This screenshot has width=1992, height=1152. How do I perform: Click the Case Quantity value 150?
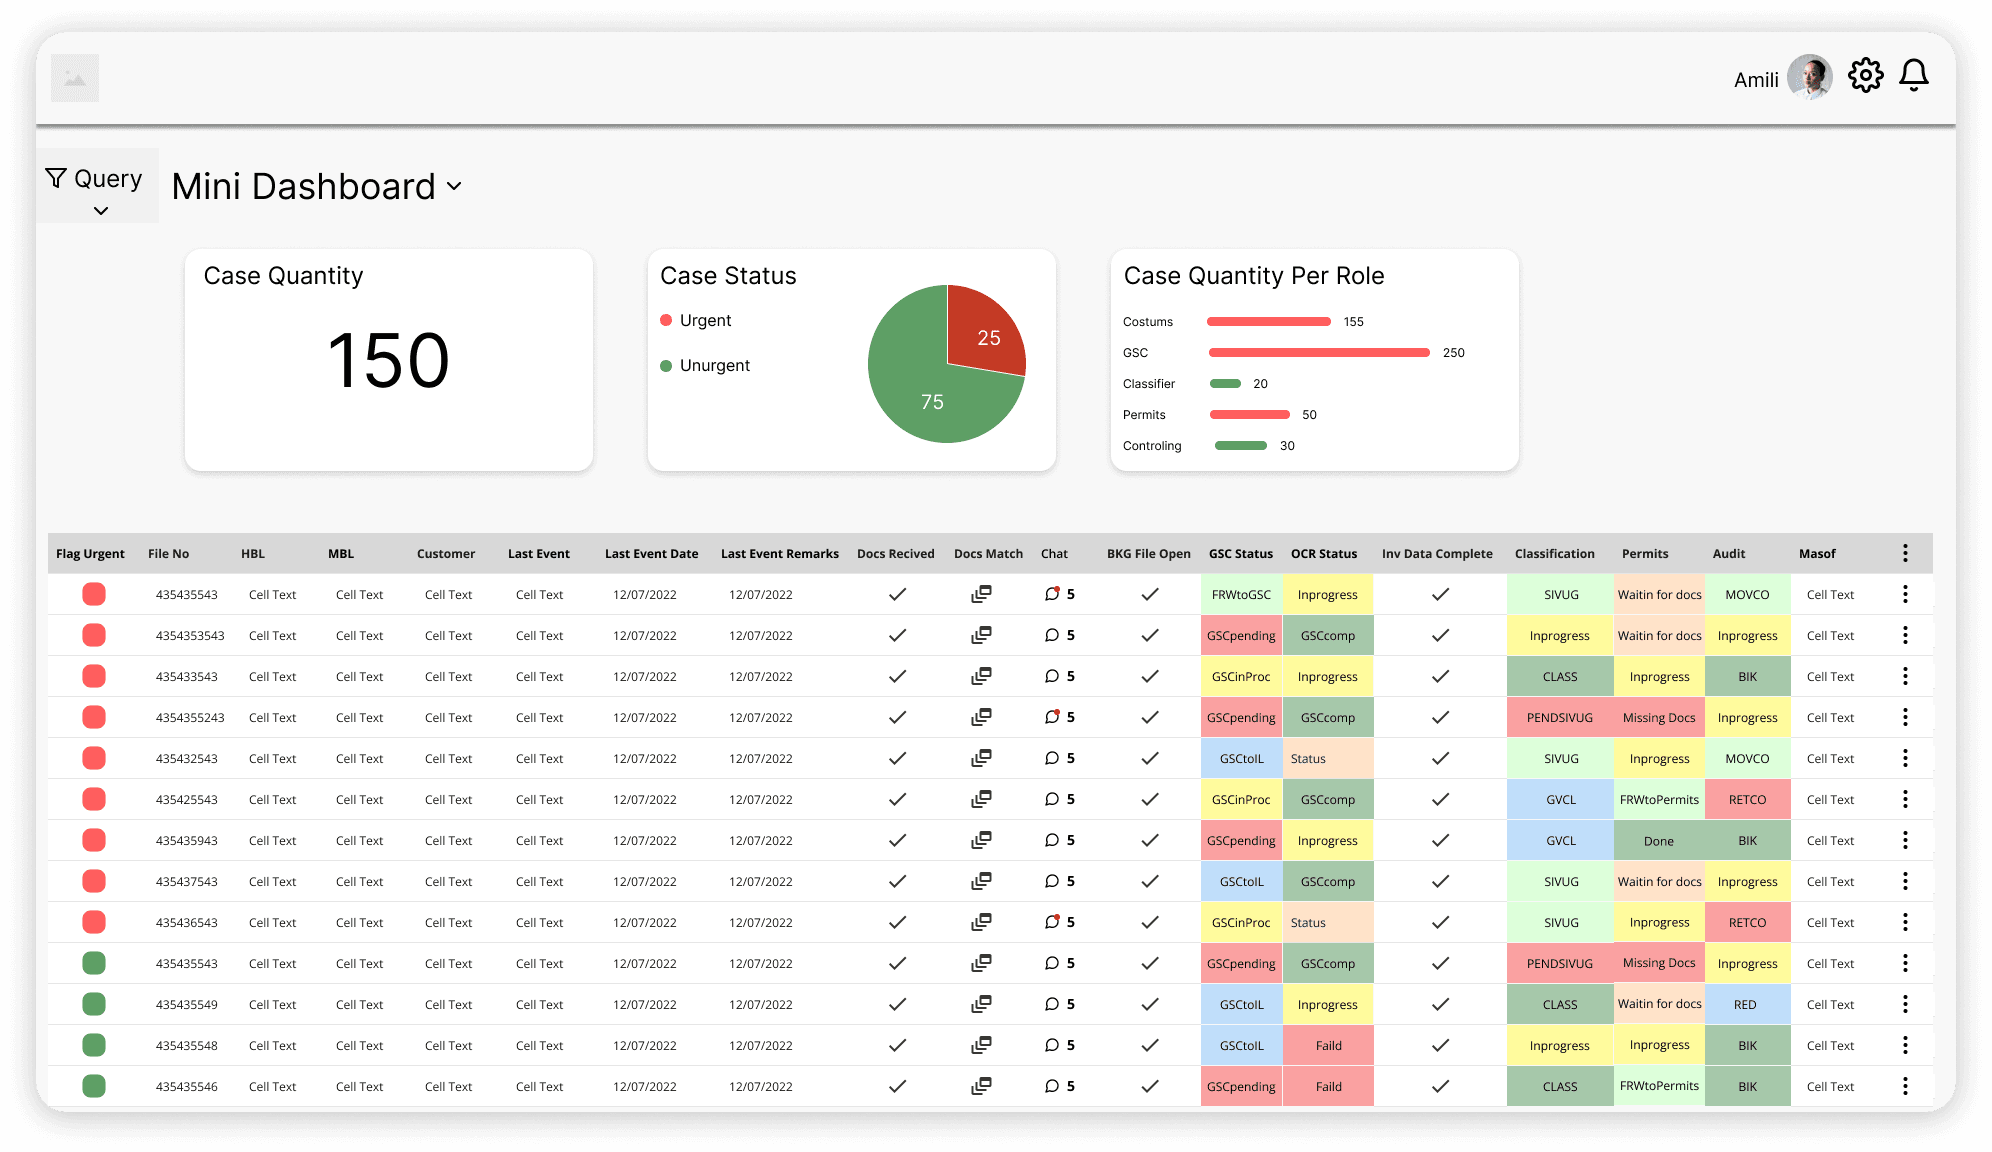389,360
